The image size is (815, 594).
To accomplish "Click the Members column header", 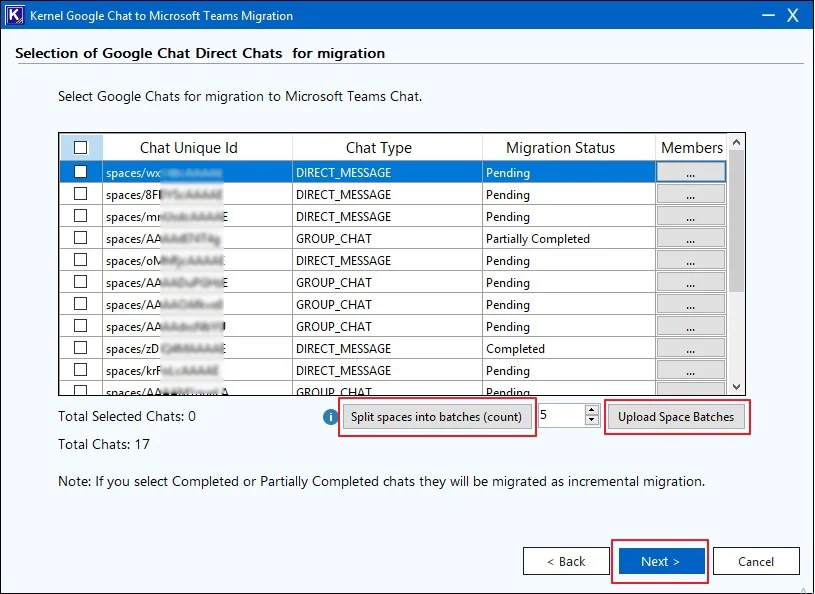I will tap(692, 148).
